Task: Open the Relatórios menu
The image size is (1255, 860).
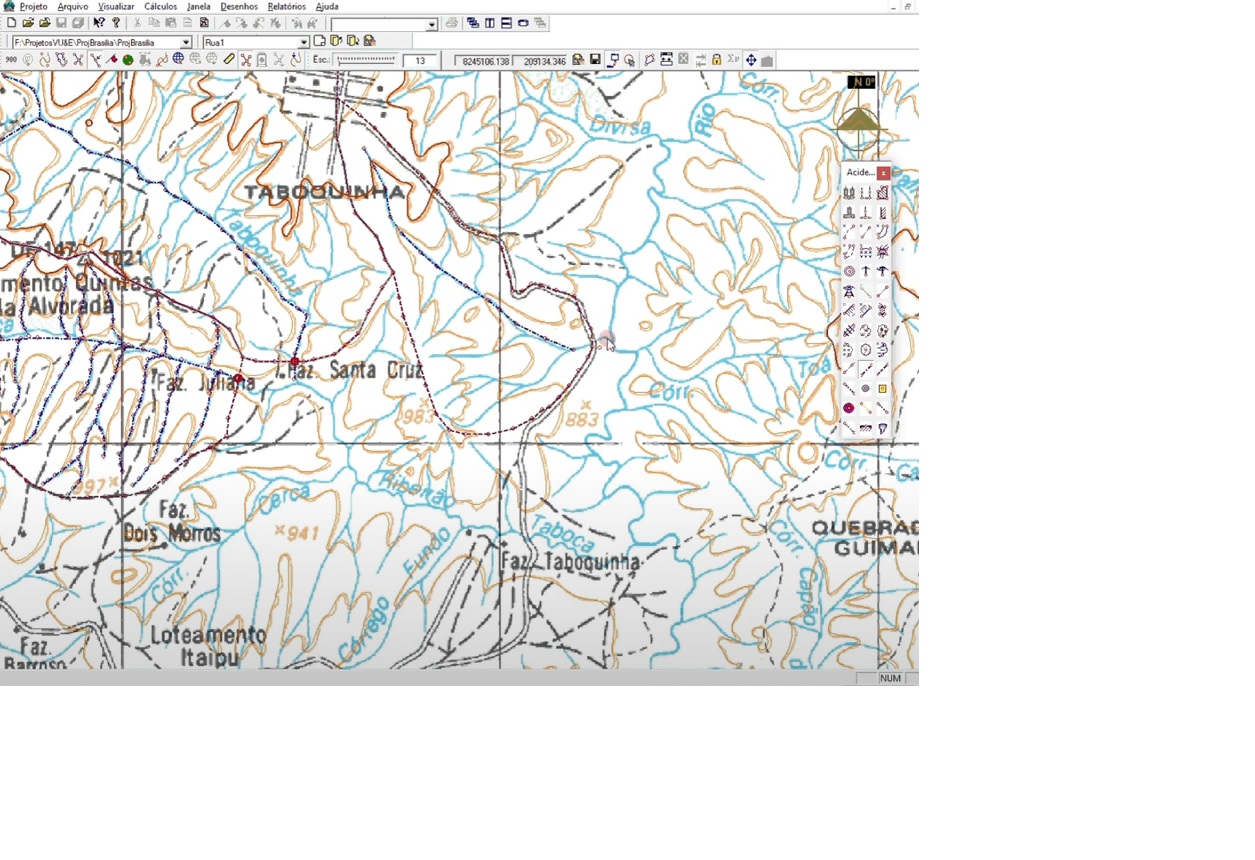Action: pyautogui.click(x=287, y=6)
